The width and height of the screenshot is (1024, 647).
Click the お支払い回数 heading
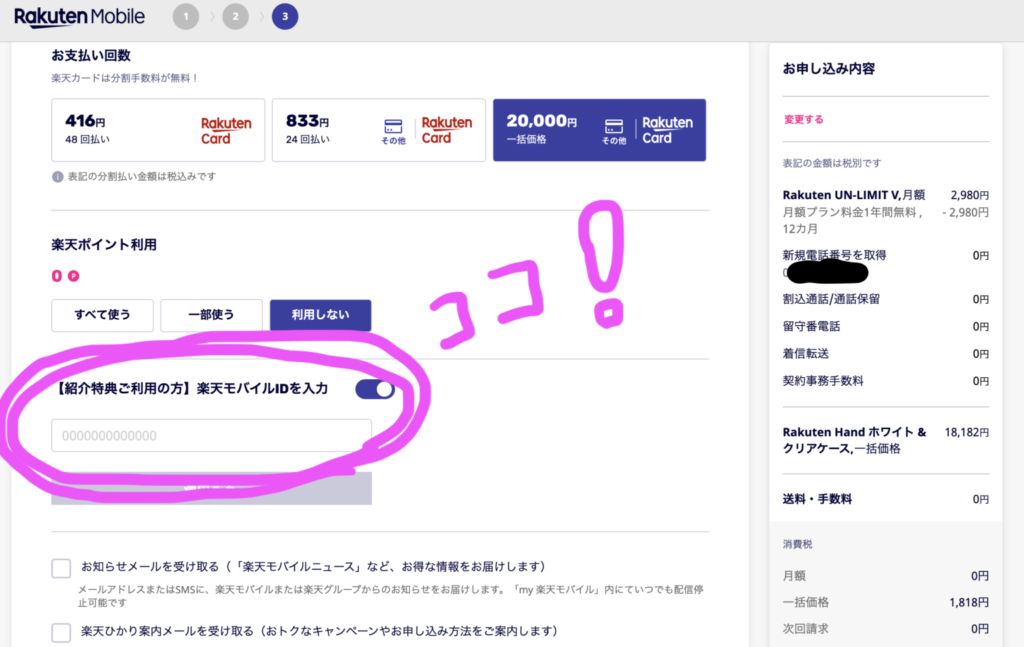(91, 55)
